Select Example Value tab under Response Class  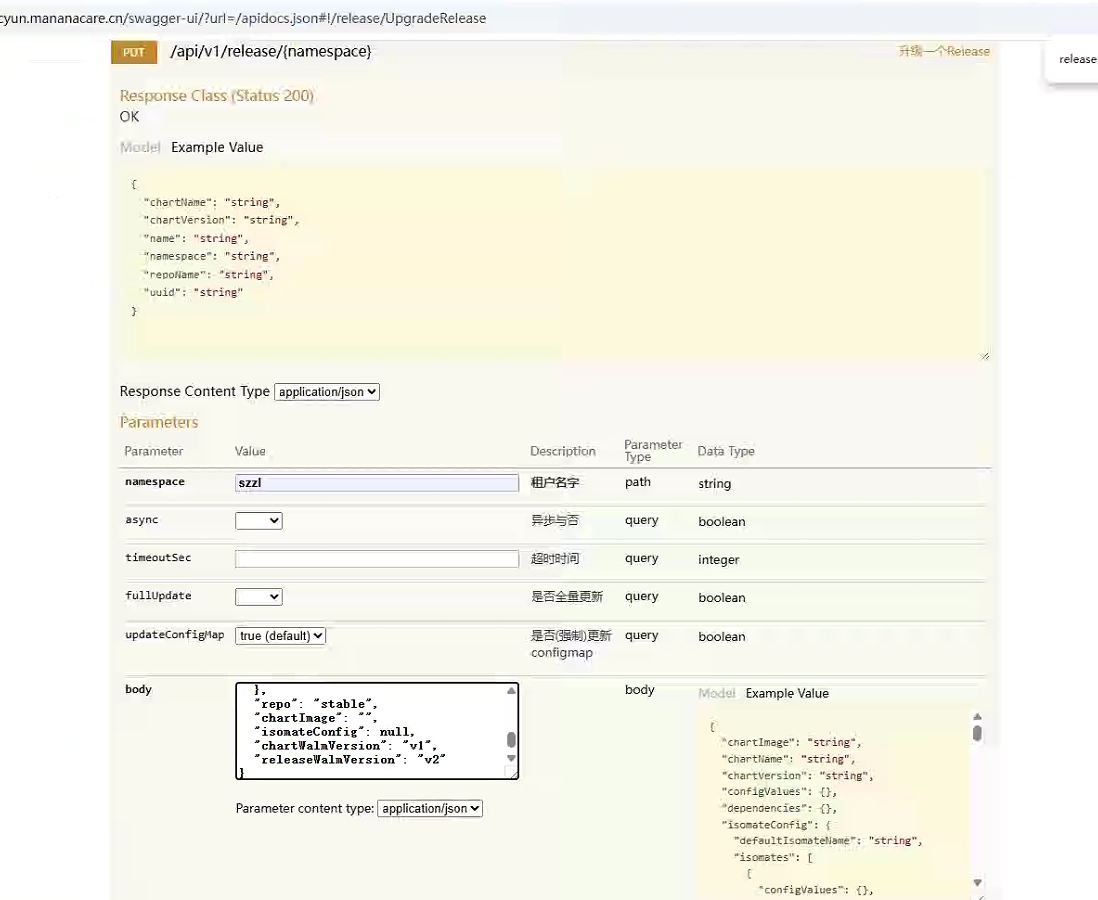coord(217,147)
